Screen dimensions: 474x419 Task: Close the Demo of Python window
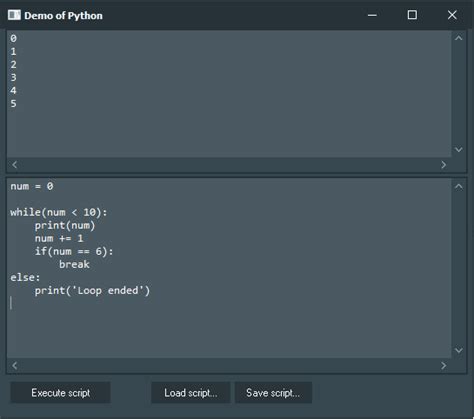(452, 15)
